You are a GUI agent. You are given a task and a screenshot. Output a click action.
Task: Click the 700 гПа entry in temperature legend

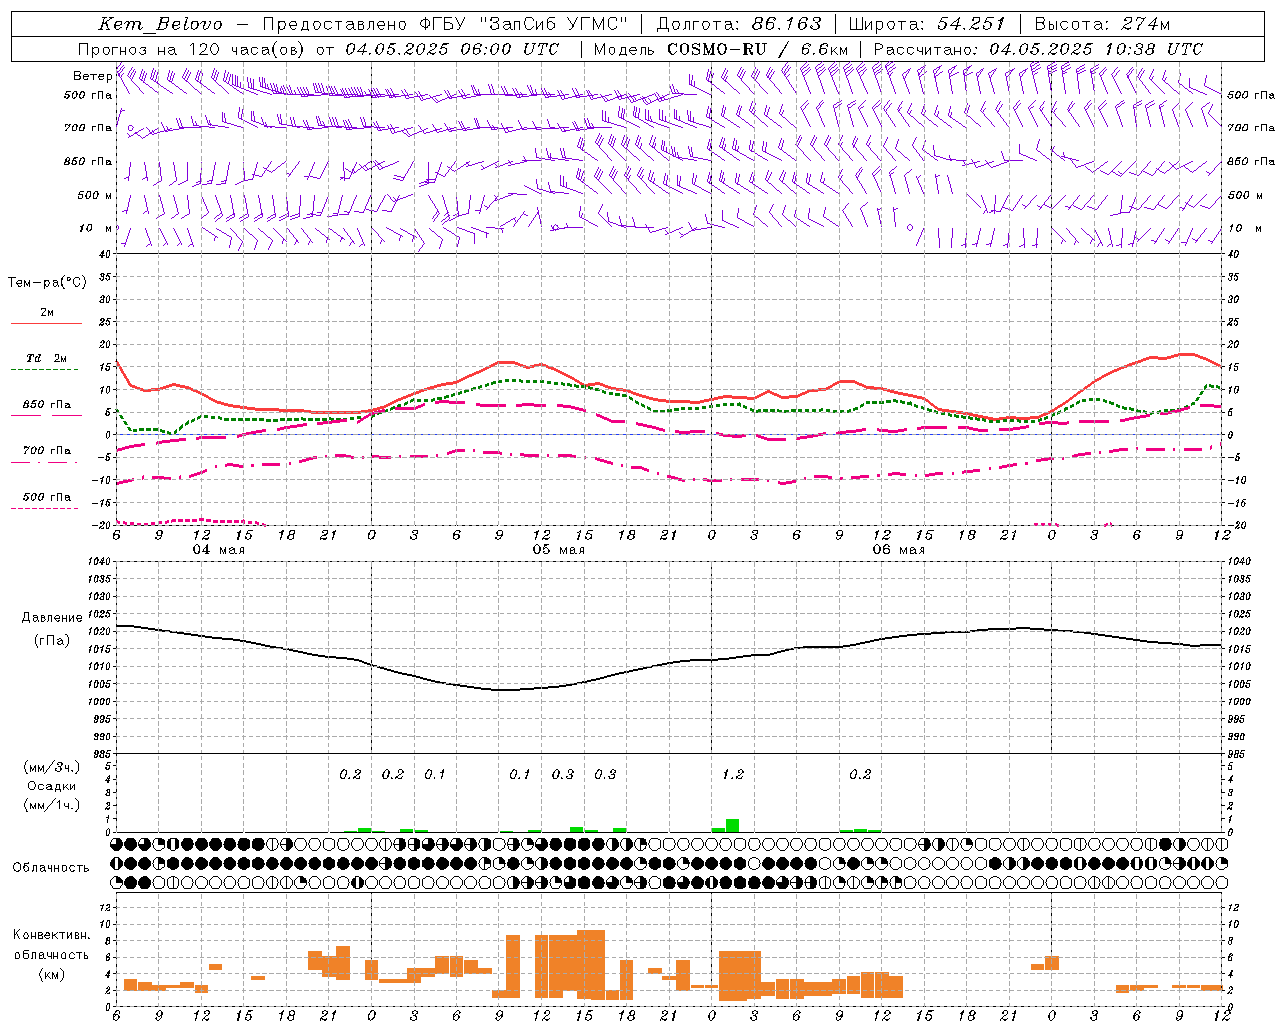point(47,450)
